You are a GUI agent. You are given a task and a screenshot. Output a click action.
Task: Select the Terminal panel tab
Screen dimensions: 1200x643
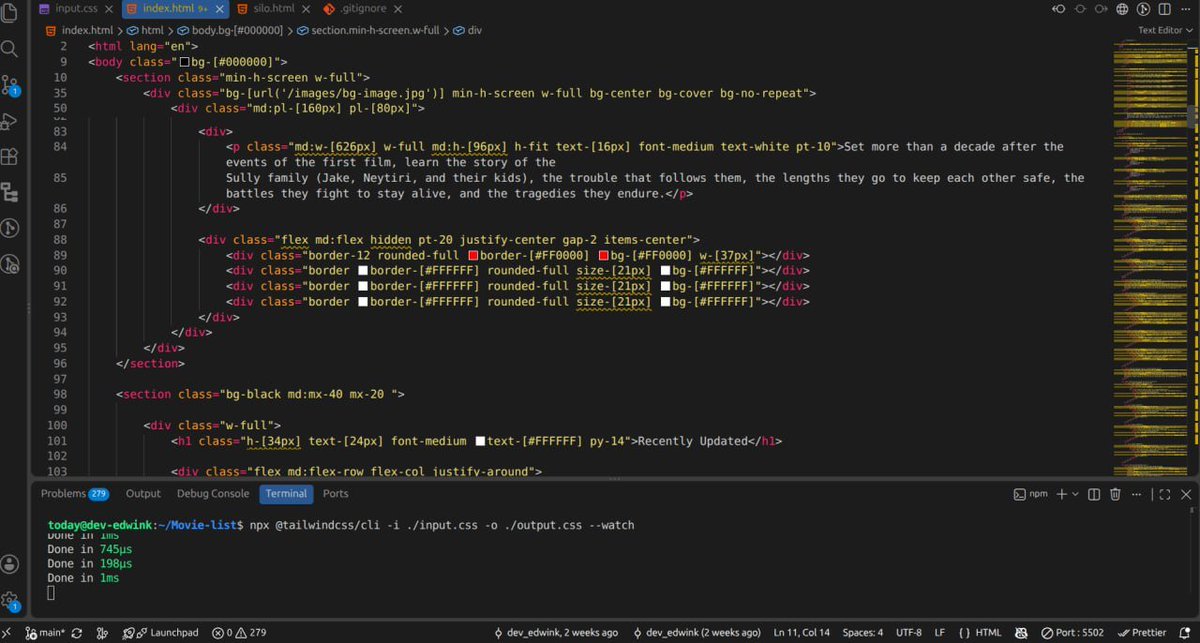286,494
